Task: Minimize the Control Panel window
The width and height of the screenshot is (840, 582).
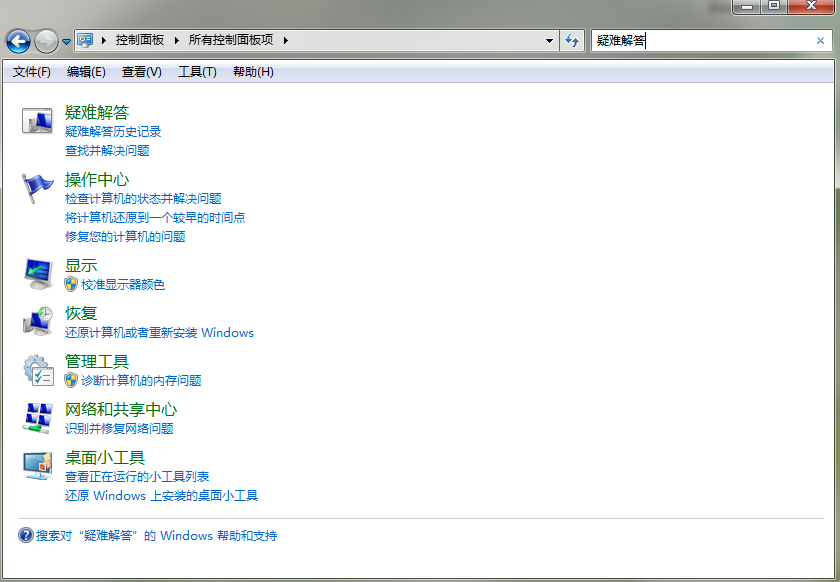Action: coord(747,6)
